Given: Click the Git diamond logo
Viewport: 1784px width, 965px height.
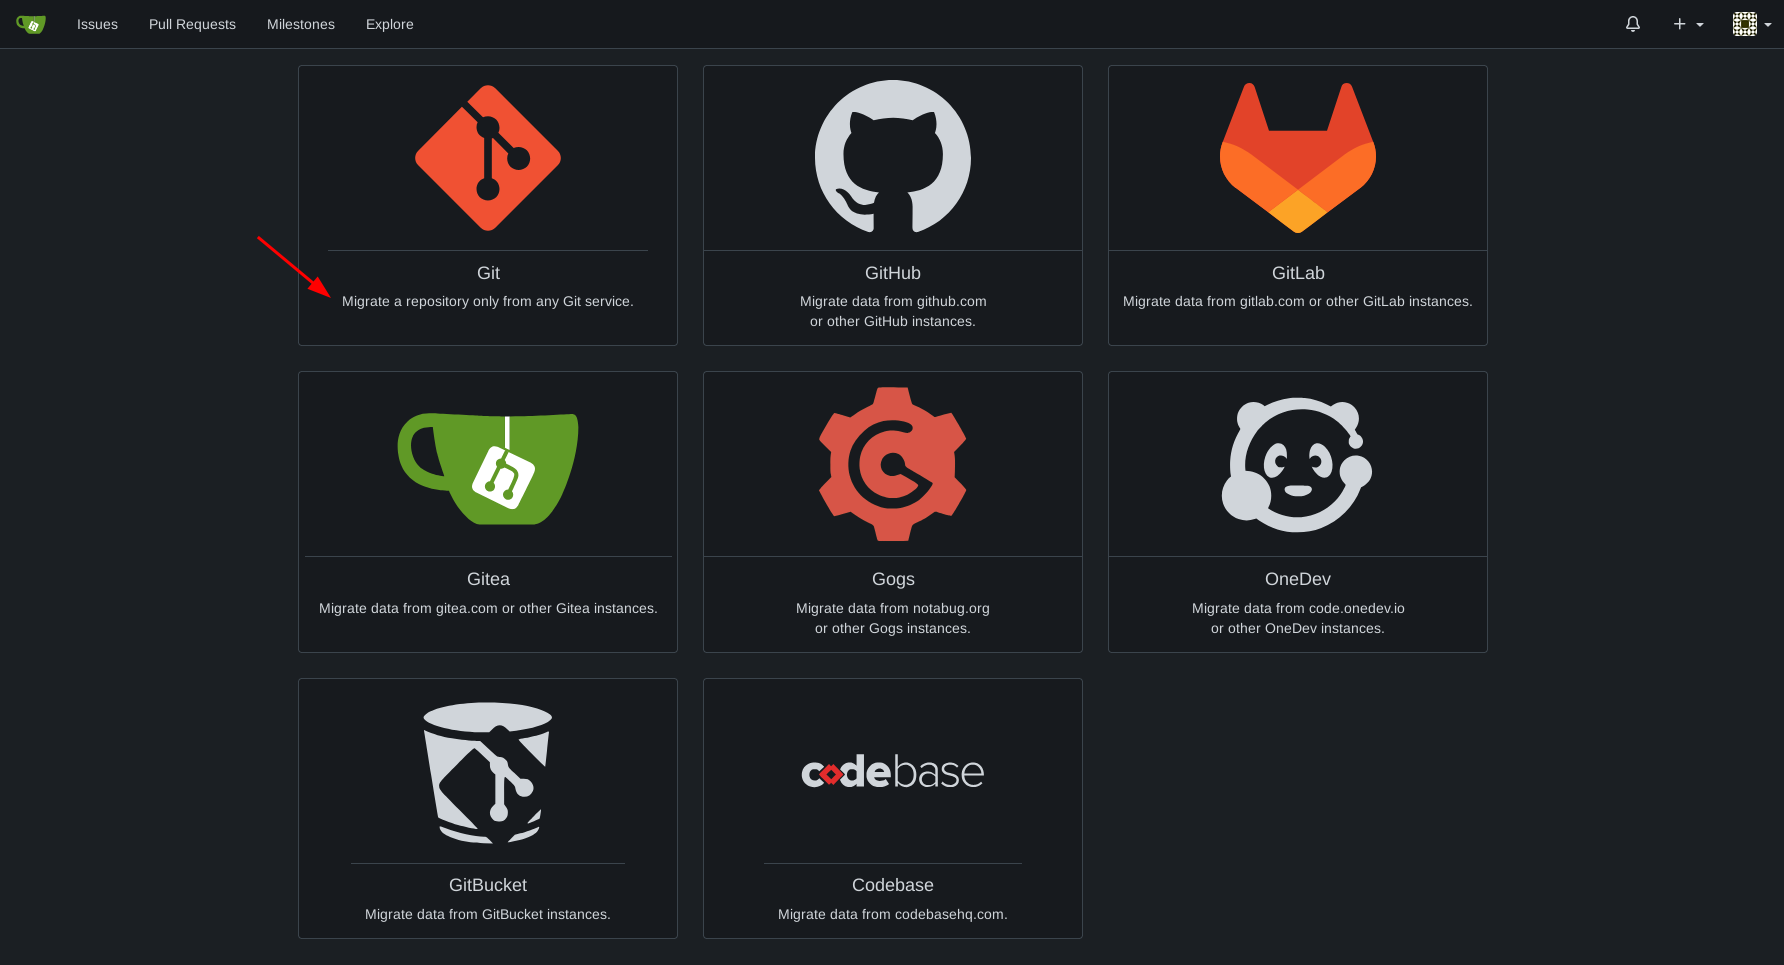Looking at the screenshot, I should click(488, 158).
